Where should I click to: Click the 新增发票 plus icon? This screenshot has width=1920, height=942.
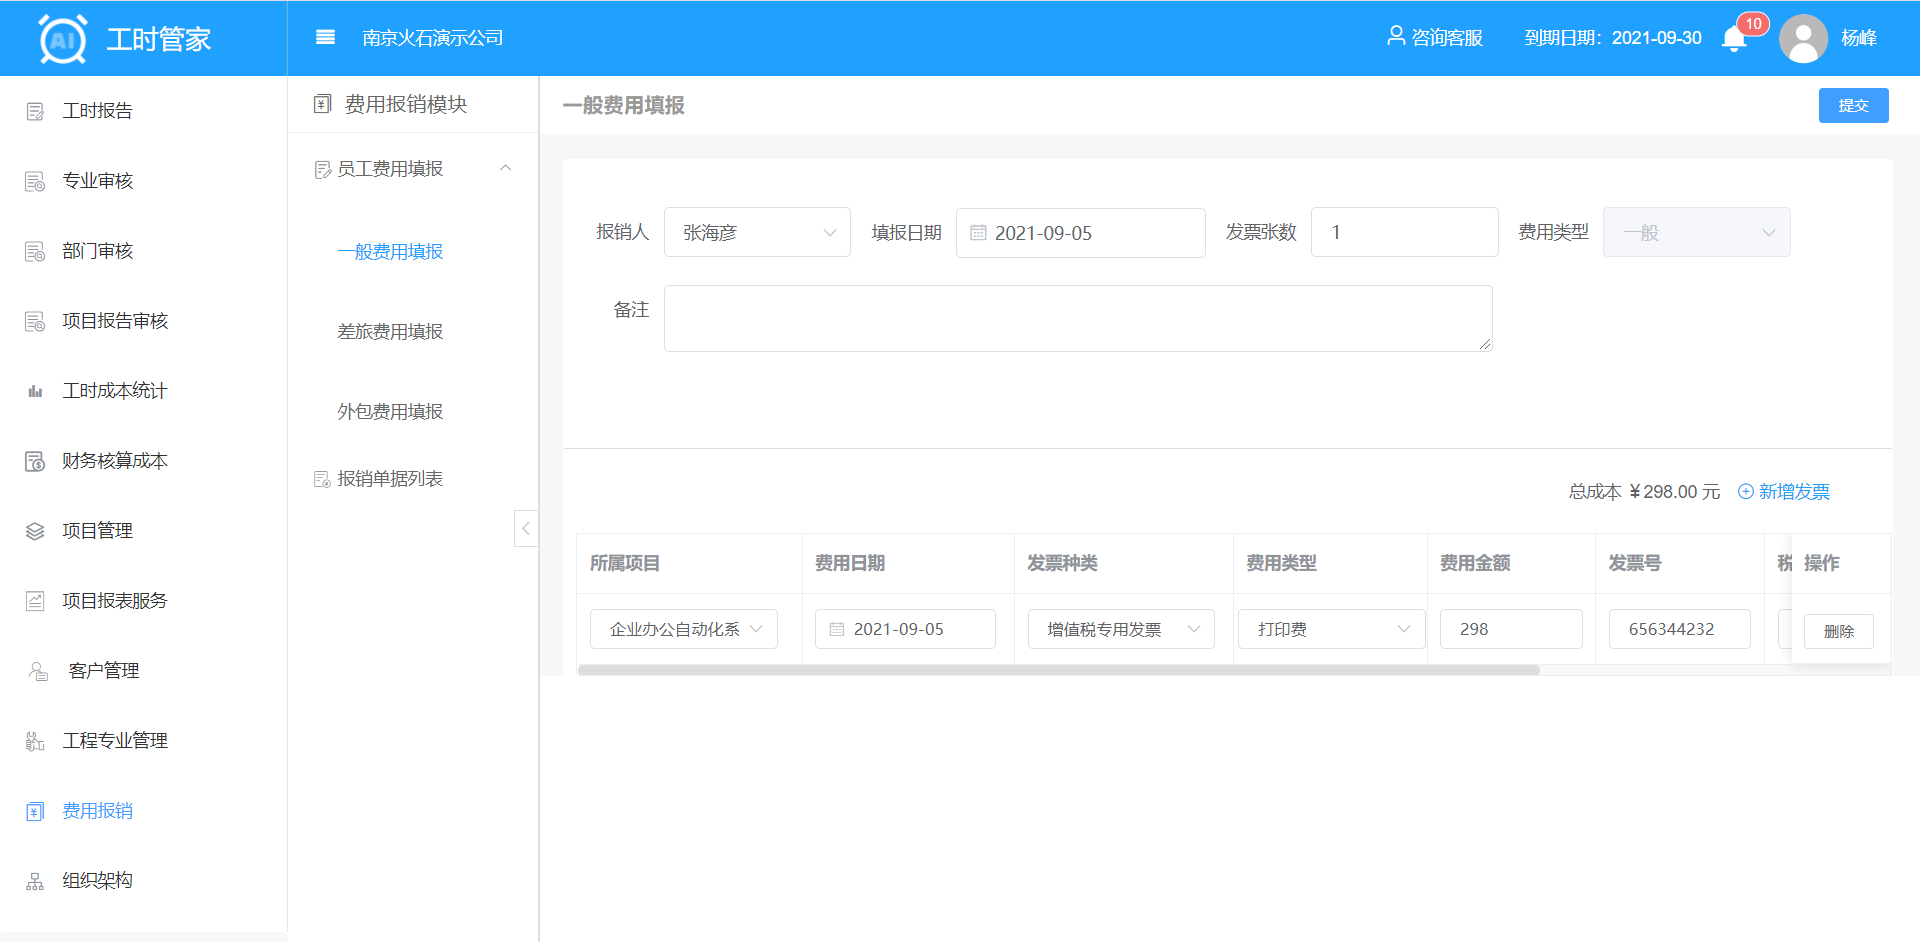click(1746, 491)
